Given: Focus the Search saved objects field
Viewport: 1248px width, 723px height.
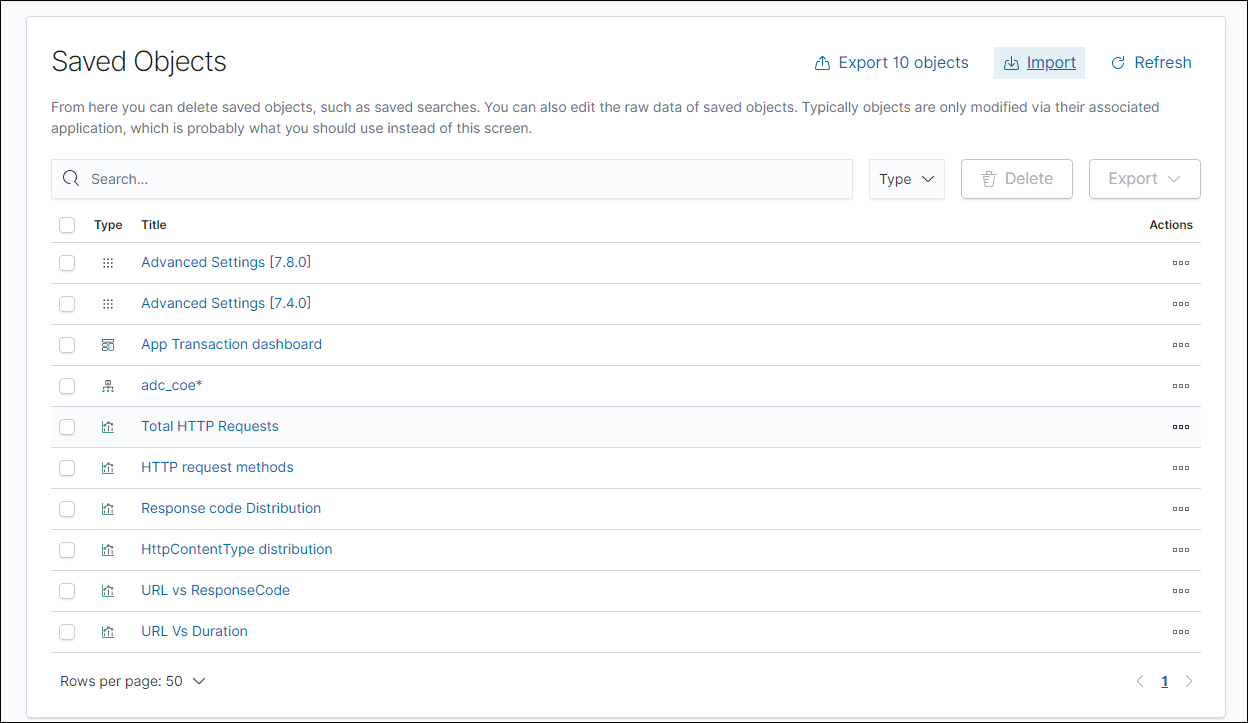Looking at the screenshot, I should [452, 179].
